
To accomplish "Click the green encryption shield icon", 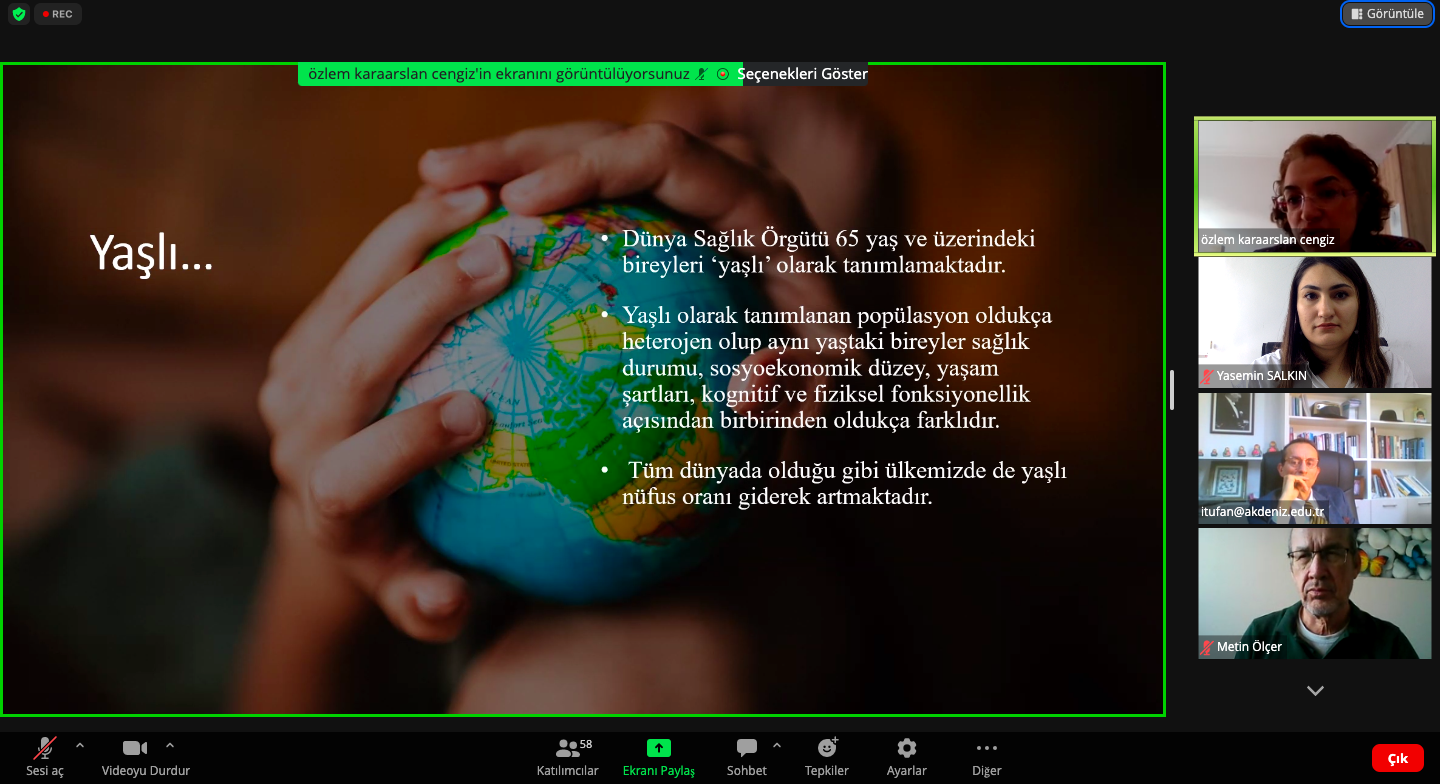I will pyautogui.click(x=18, y=14).
